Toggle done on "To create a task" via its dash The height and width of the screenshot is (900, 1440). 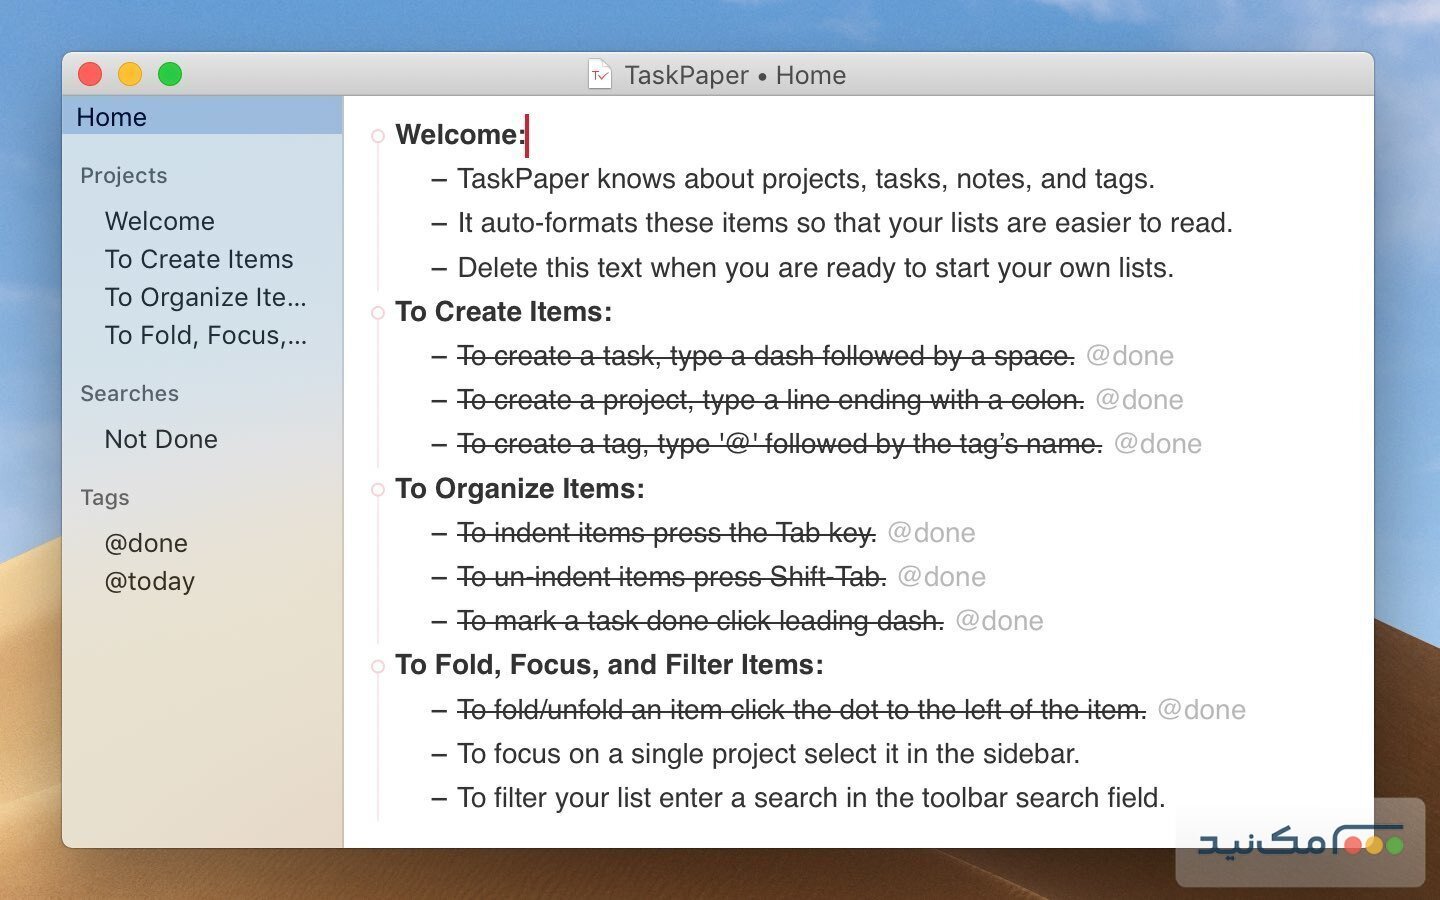[x=438, y=356]
